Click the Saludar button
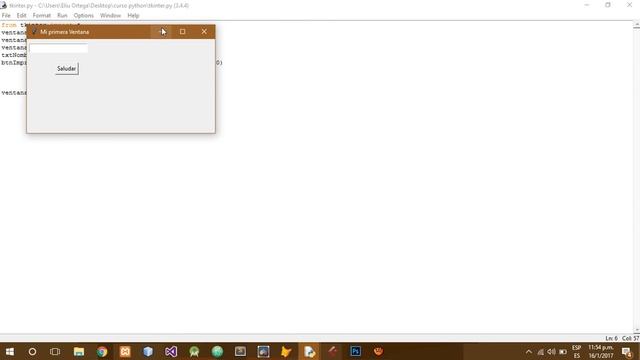Image resolution: width=640 pixels, height=360 pixels. (x=67, y=69)
